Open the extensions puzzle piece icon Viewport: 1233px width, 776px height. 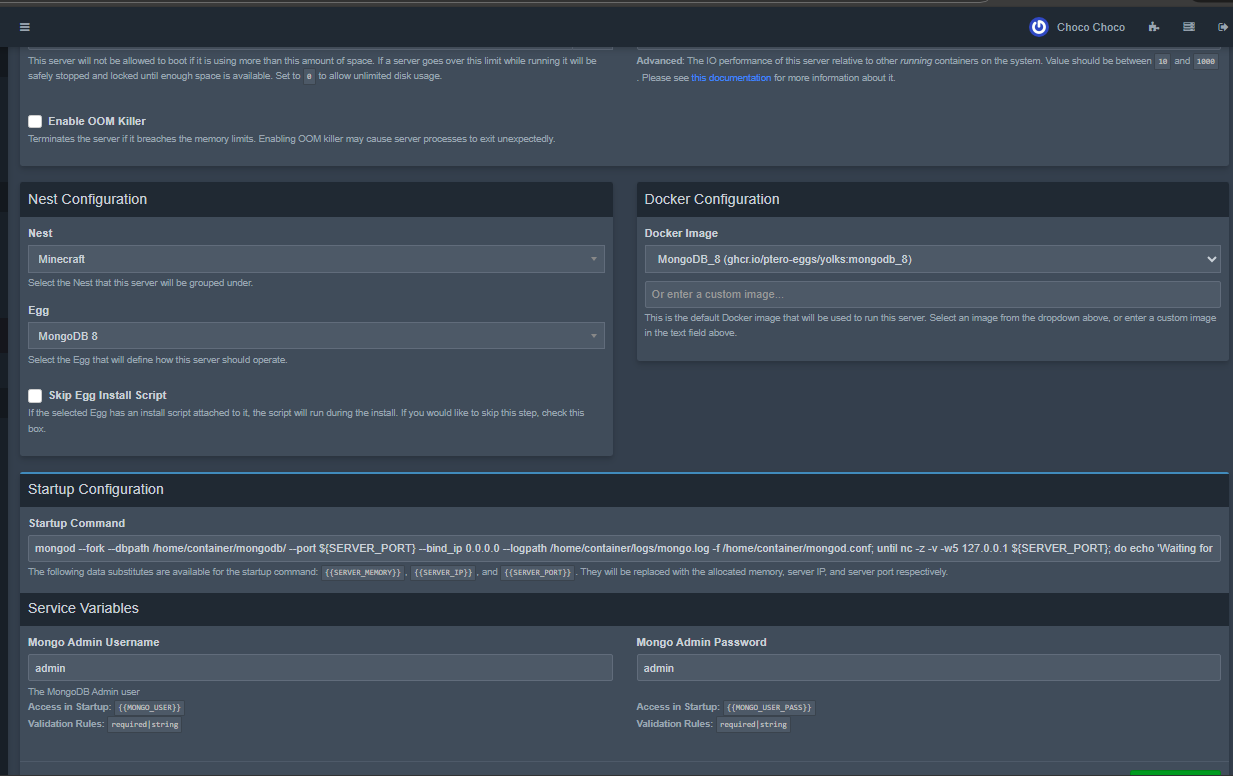(x=1154, y=27)
